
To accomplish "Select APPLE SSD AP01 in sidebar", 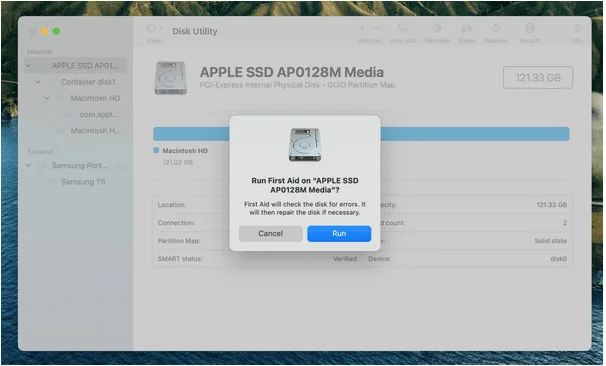I will coord(76,66).
